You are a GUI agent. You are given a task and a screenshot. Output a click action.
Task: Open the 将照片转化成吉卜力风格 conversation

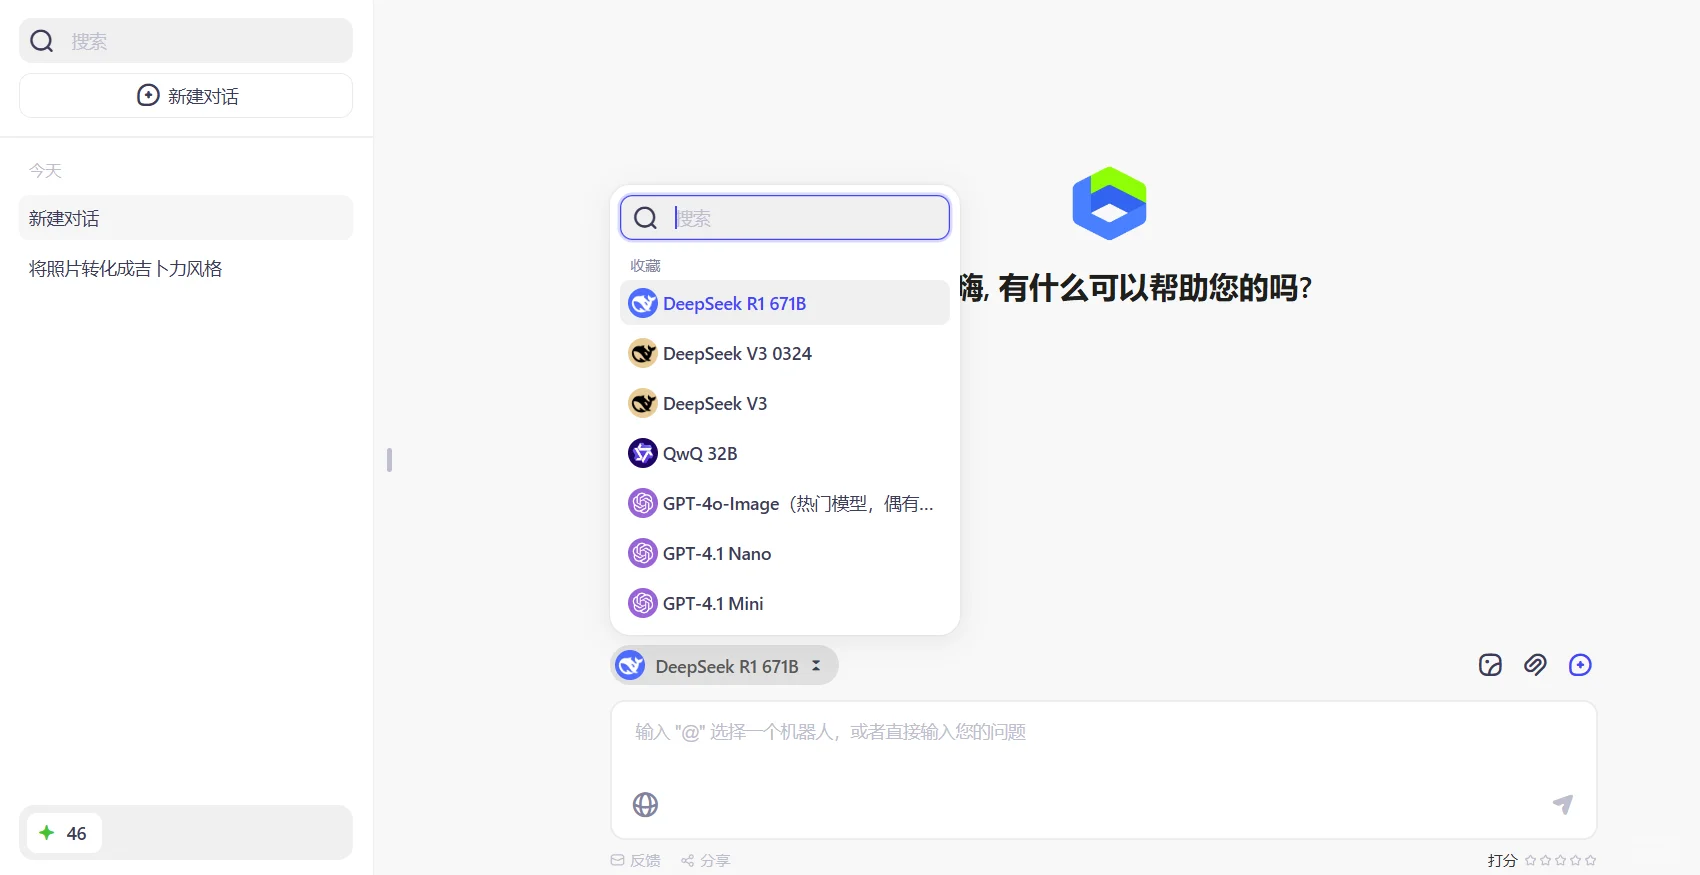coord(186,268)
